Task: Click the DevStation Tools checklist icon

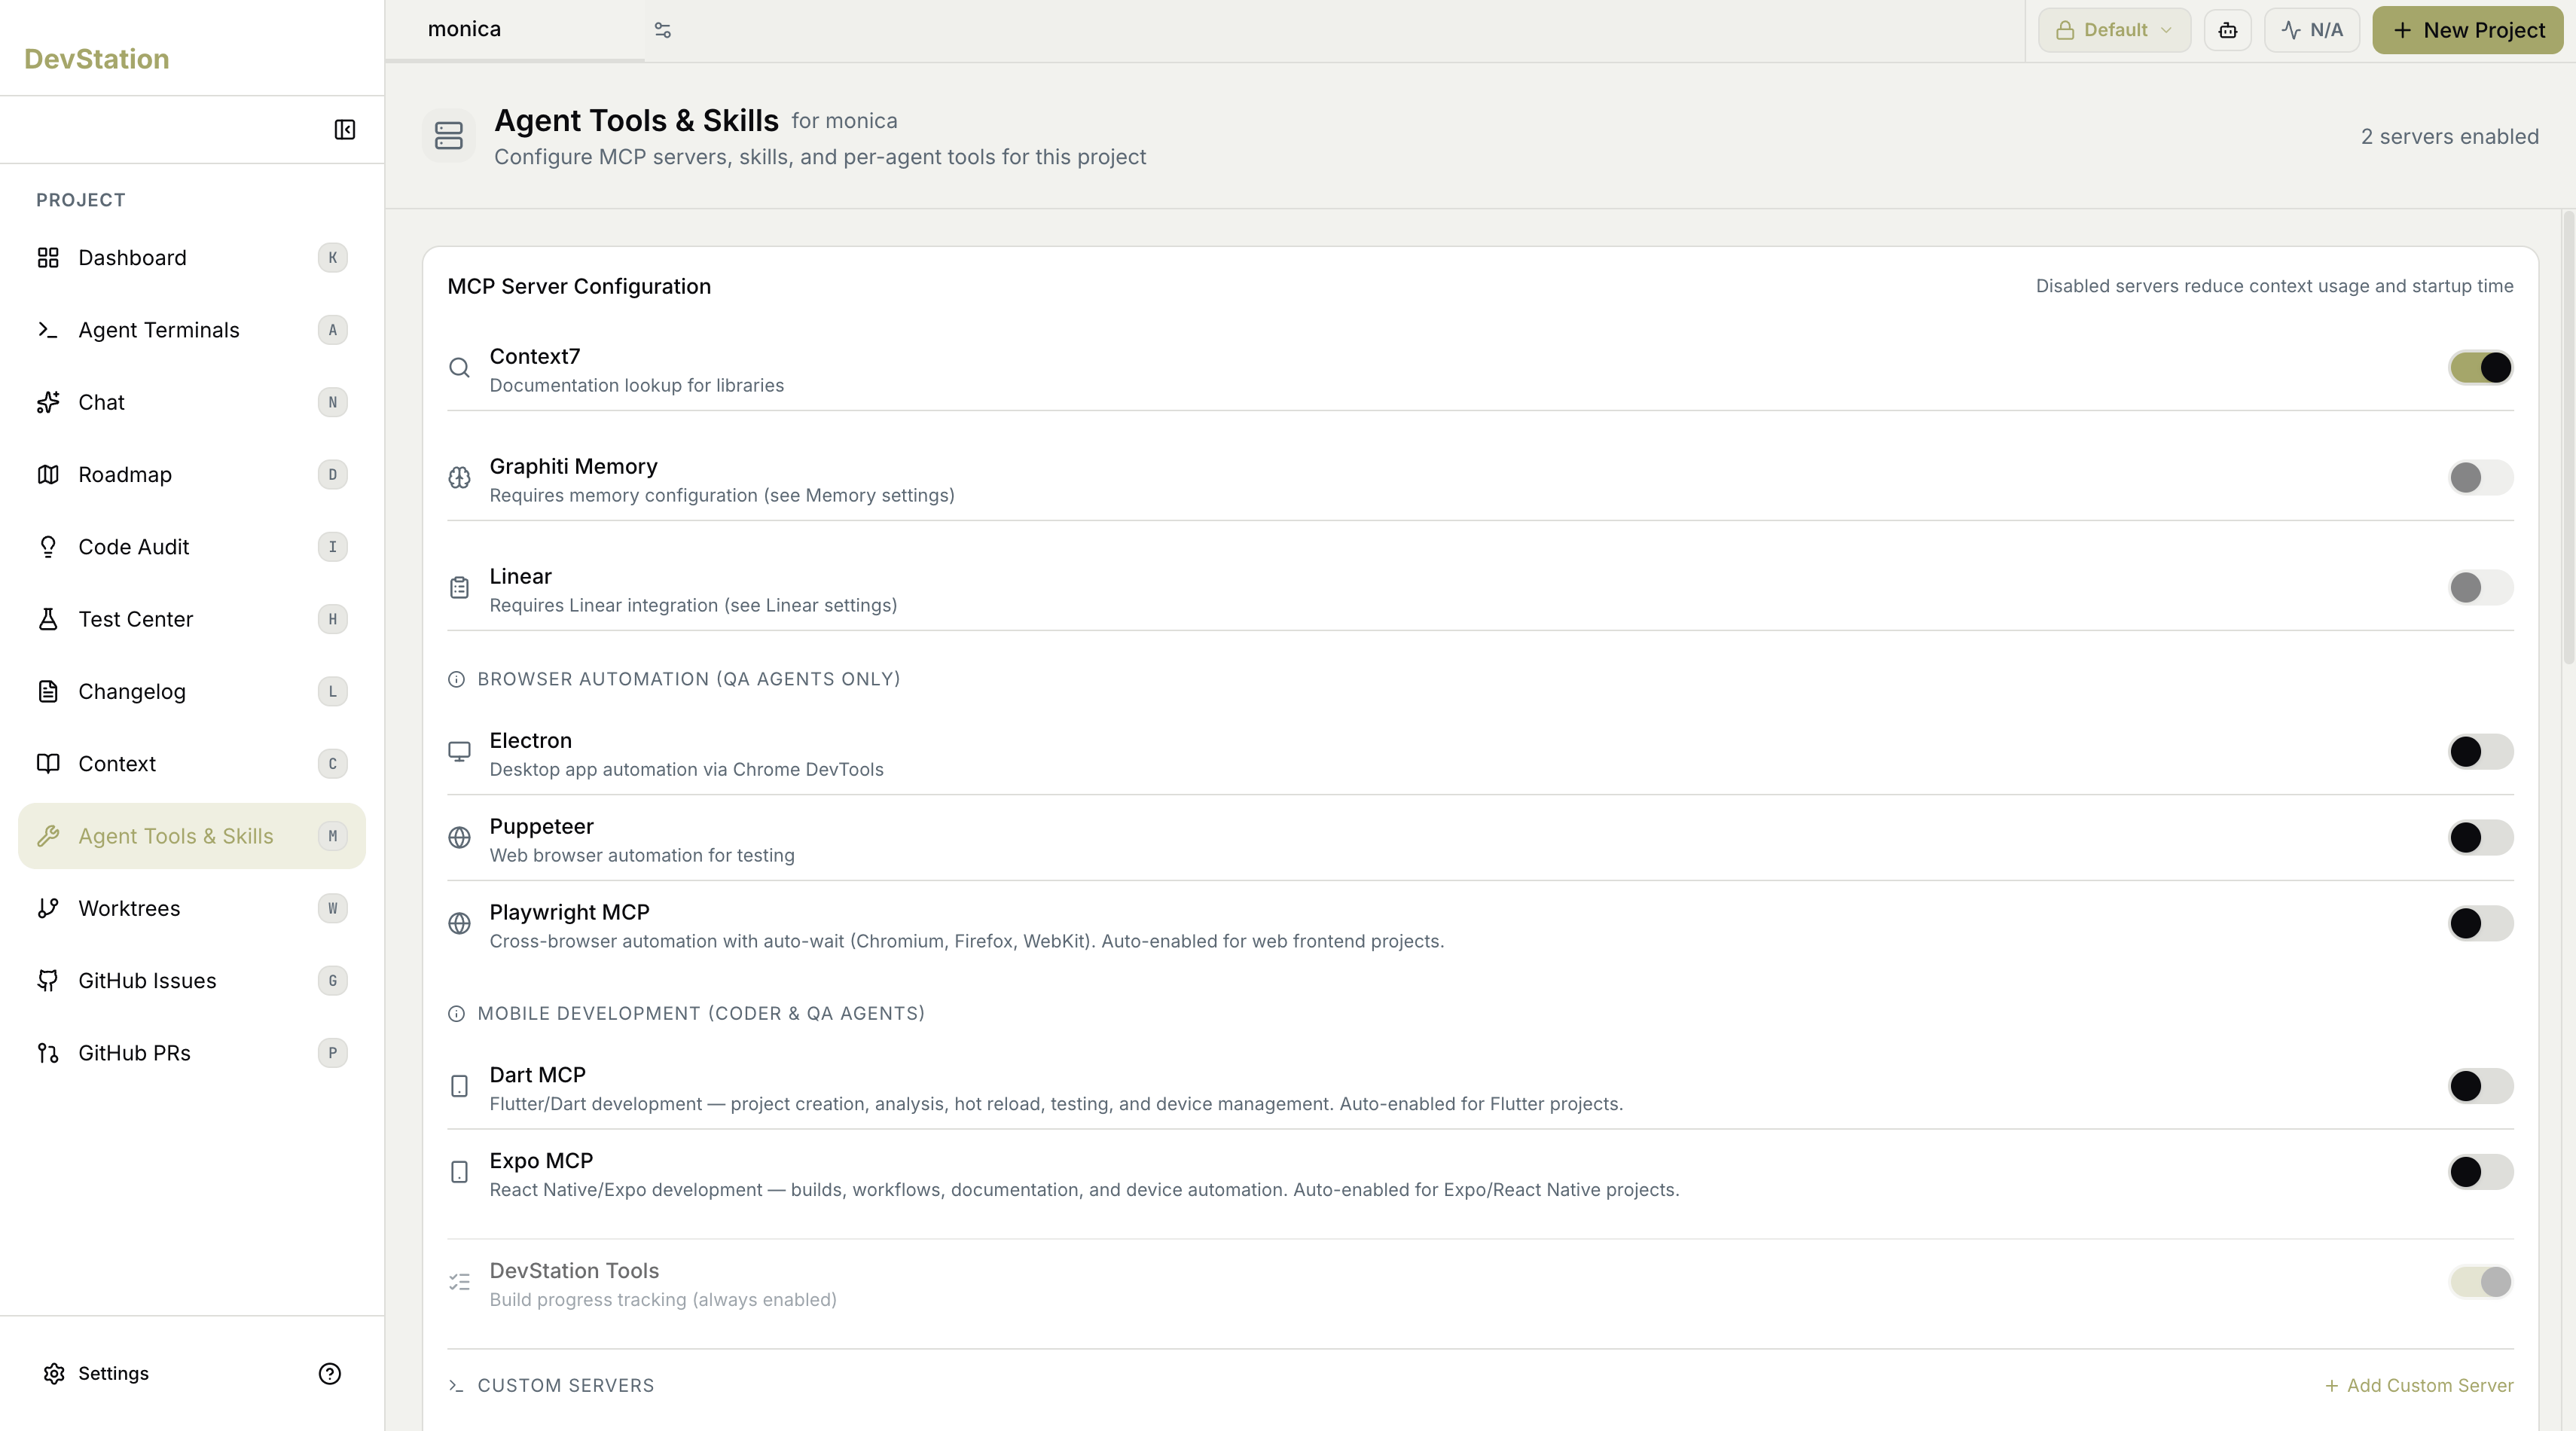Action: point(459,1282)
